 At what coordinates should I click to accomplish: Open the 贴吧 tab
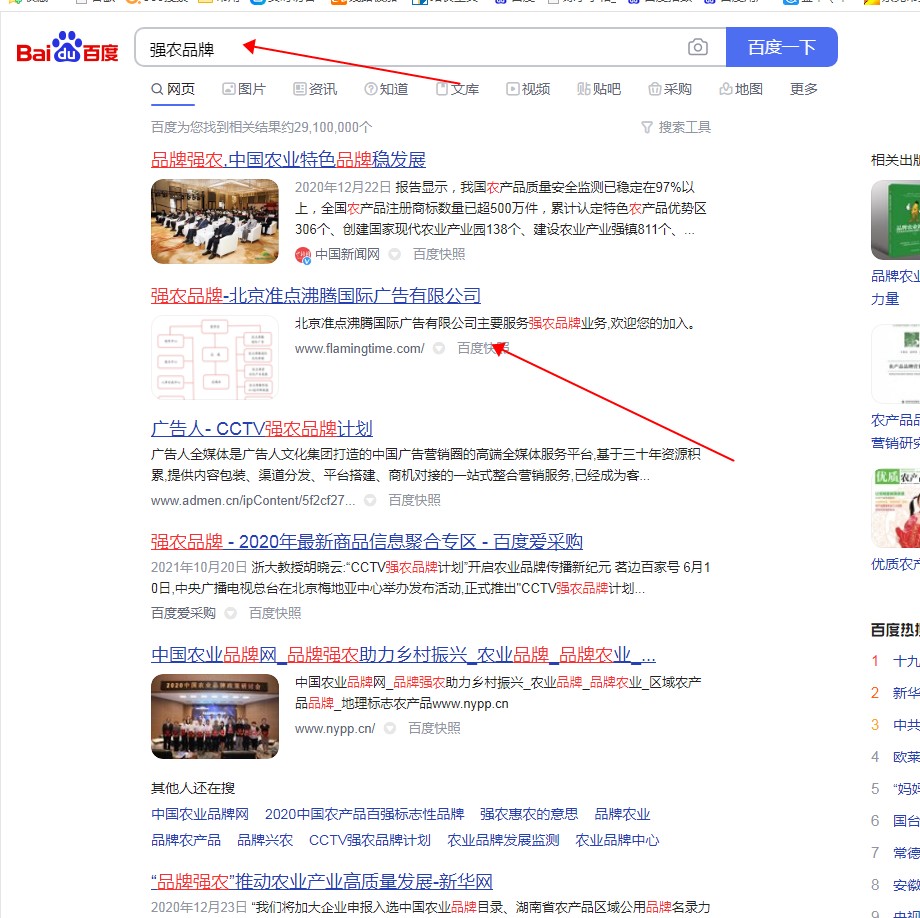[x=599, y=89]
